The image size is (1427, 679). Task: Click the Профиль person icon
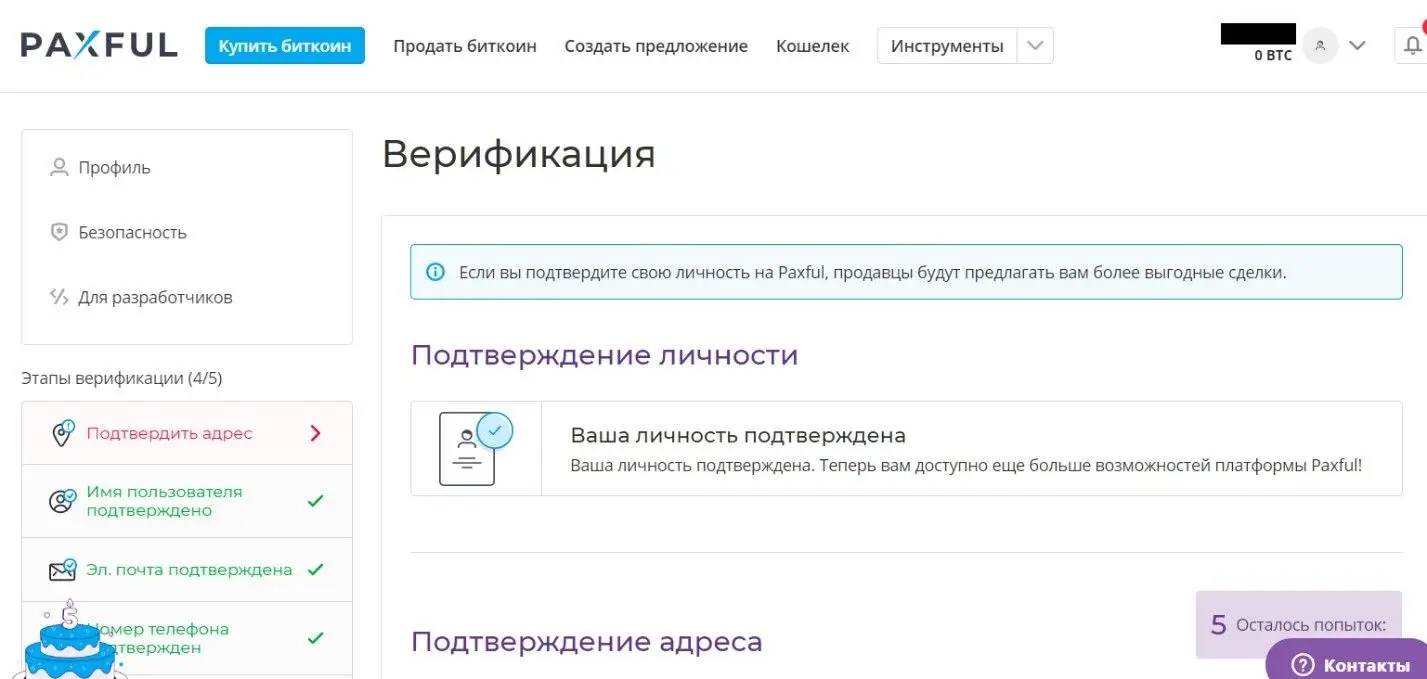click(x=59, y=167)
